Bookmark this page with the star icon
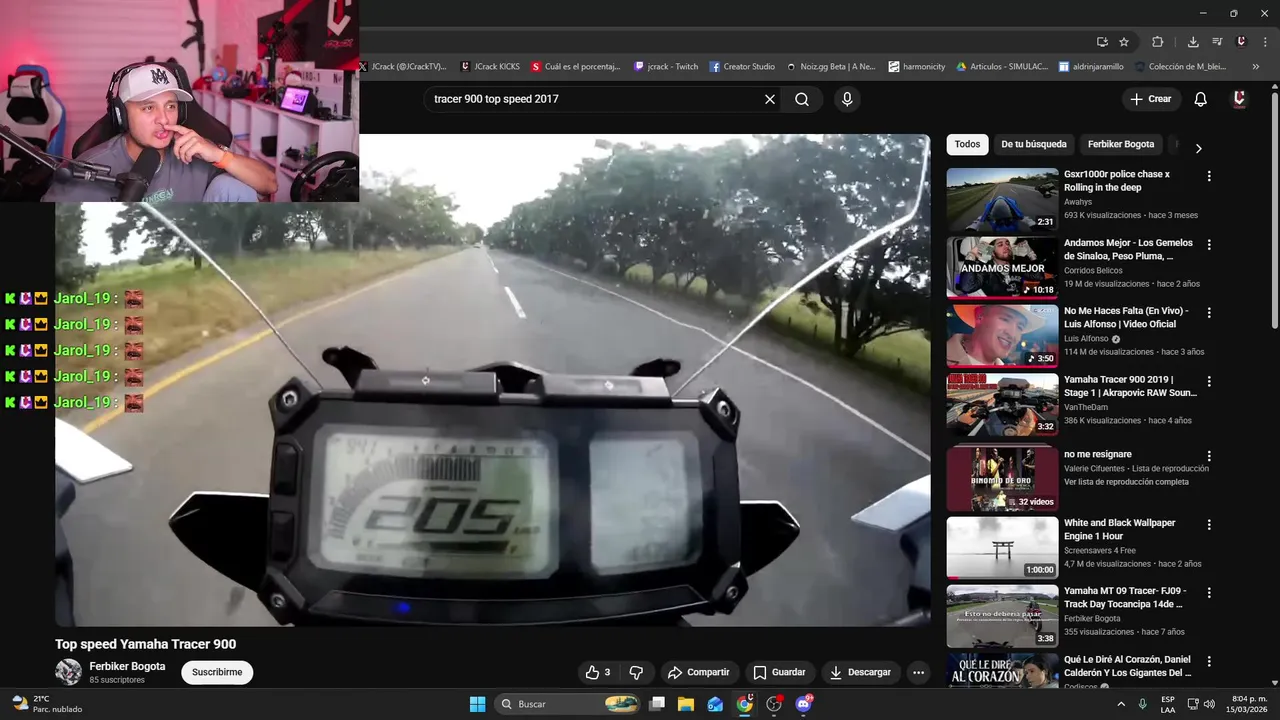Screen dimensions: 1280x720 [1124, 42]
